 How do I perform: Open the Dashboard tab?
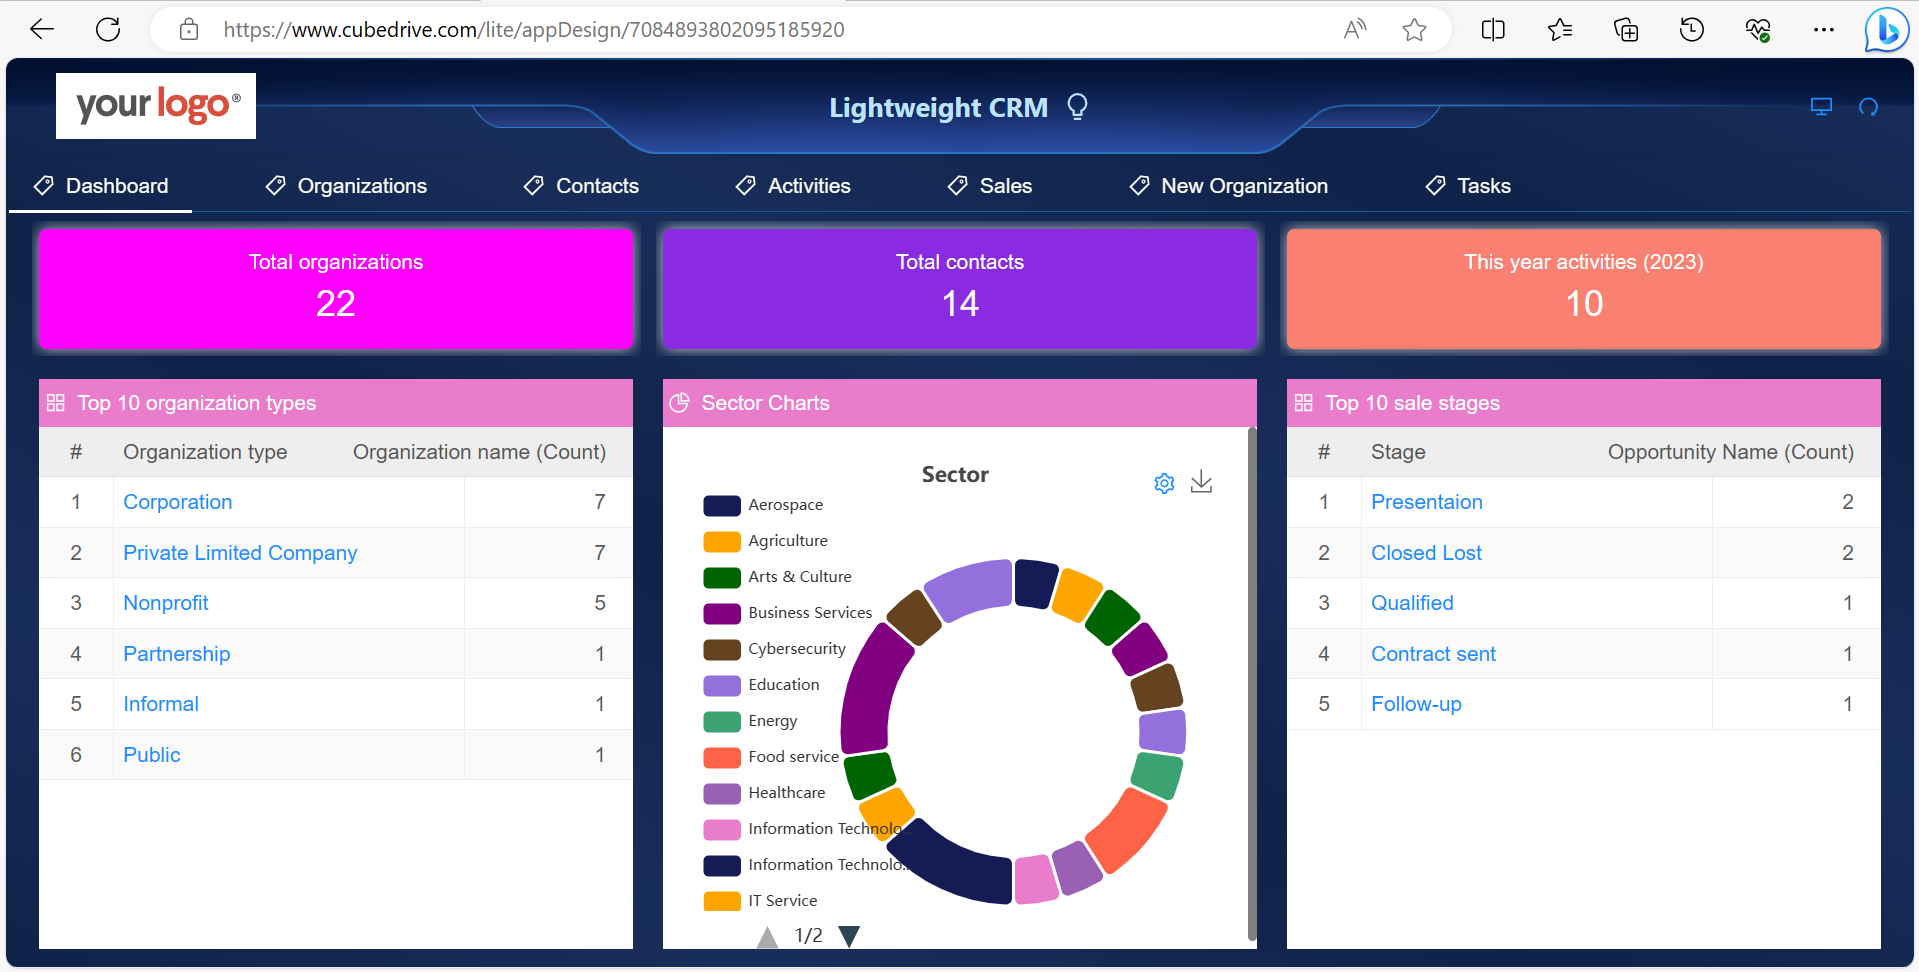[101, 186]
